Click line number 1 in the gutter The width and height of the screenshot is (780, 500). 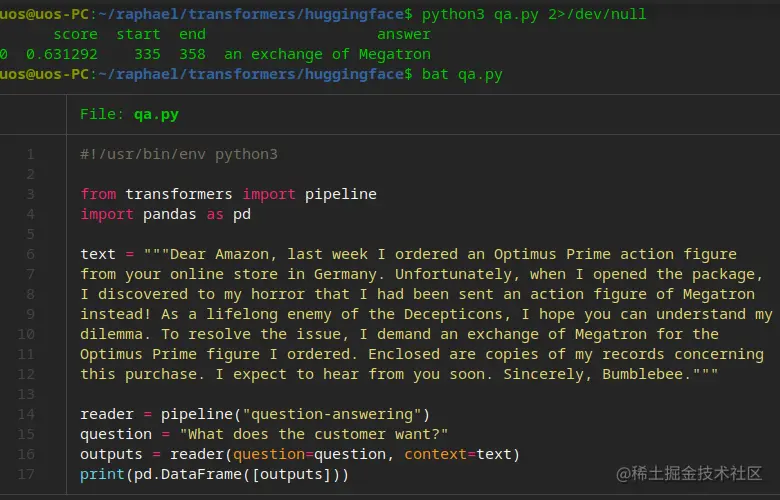click(x=30, y=154)
